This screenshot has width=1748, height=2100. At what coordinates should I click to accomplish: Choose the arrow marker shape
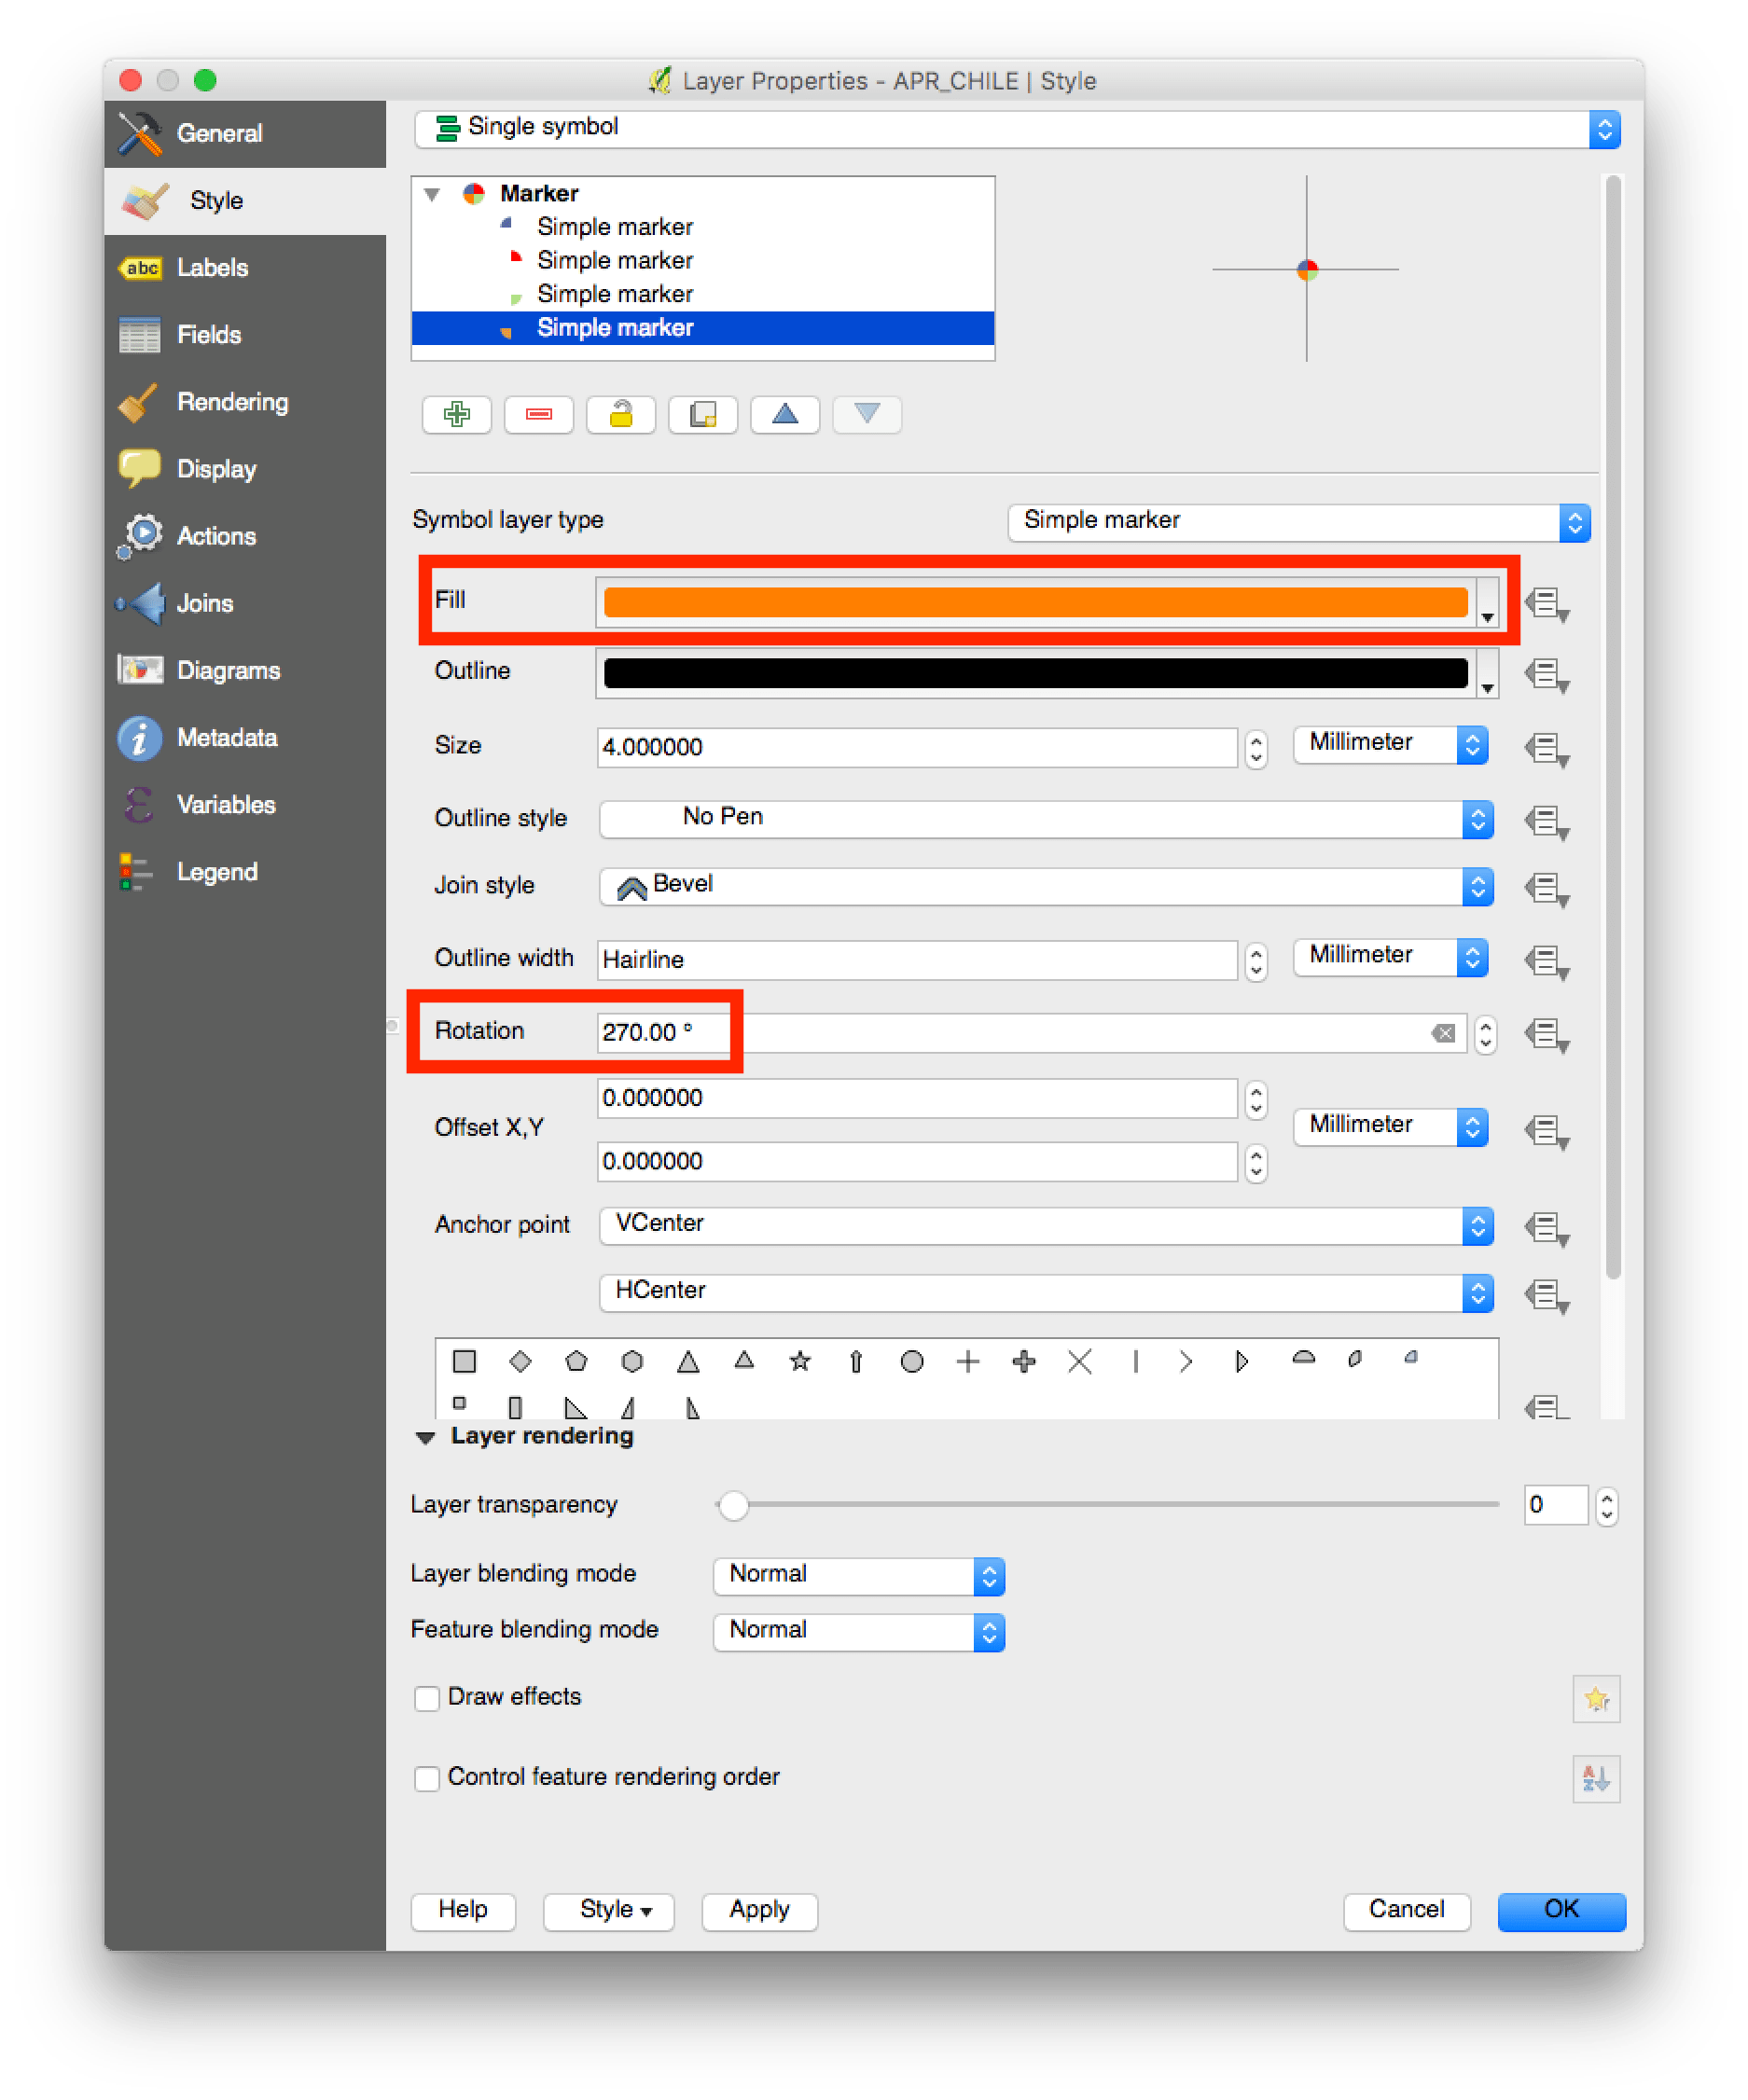point(856,1361)
